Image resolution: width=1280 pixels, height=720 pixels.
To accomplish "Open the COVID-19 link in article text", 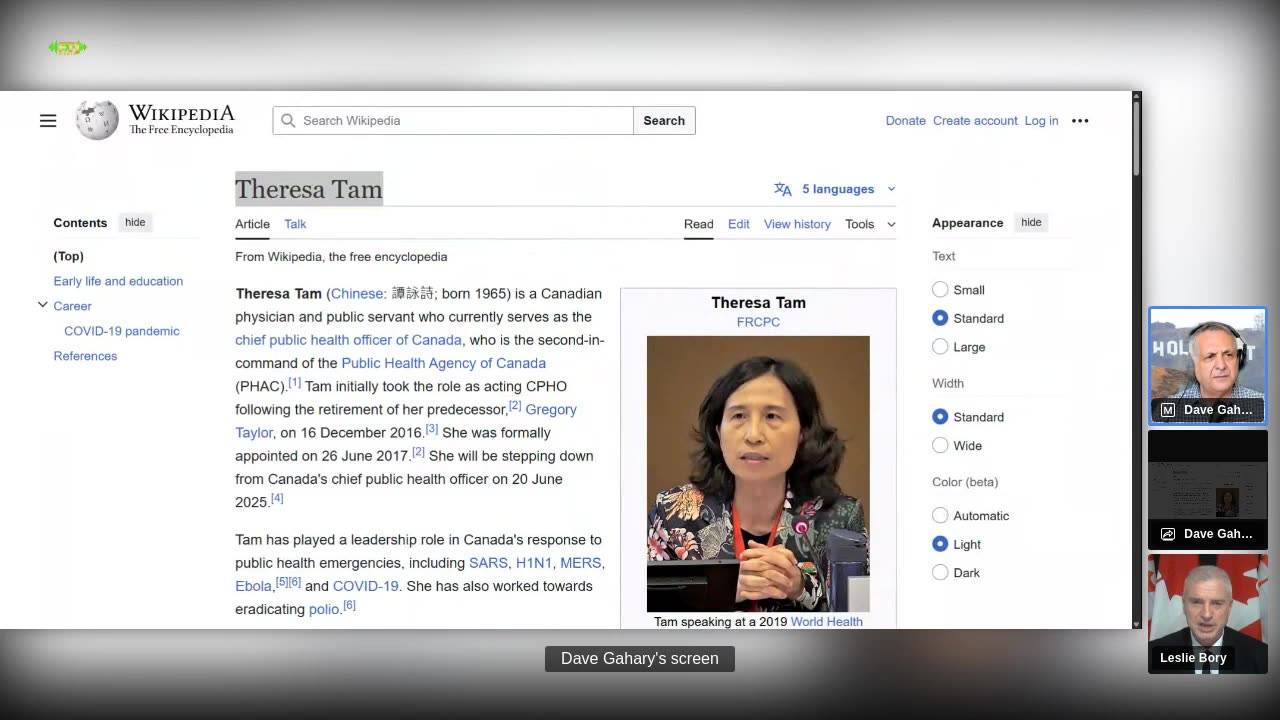I will (x=365, y=586).
